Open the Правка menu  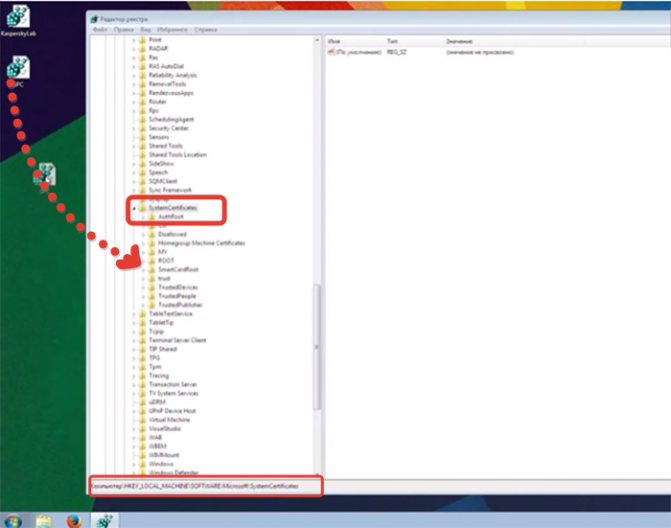click(x=124, y=30)
